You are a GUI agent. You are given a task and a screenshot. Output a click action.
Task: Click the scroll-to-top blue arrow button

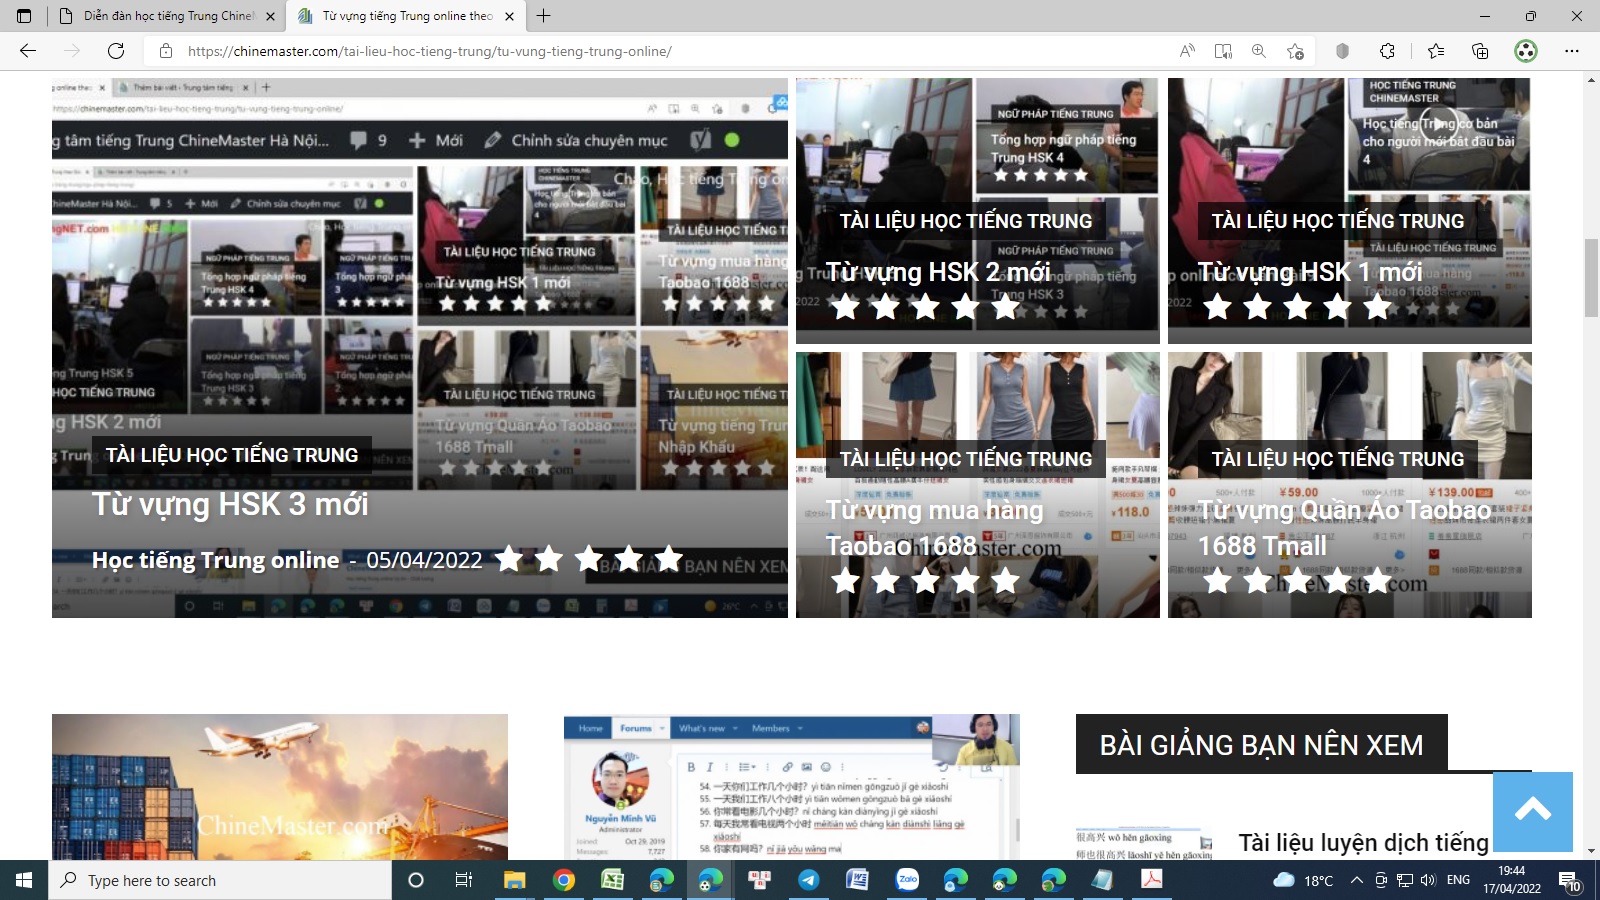(1533, 811)
